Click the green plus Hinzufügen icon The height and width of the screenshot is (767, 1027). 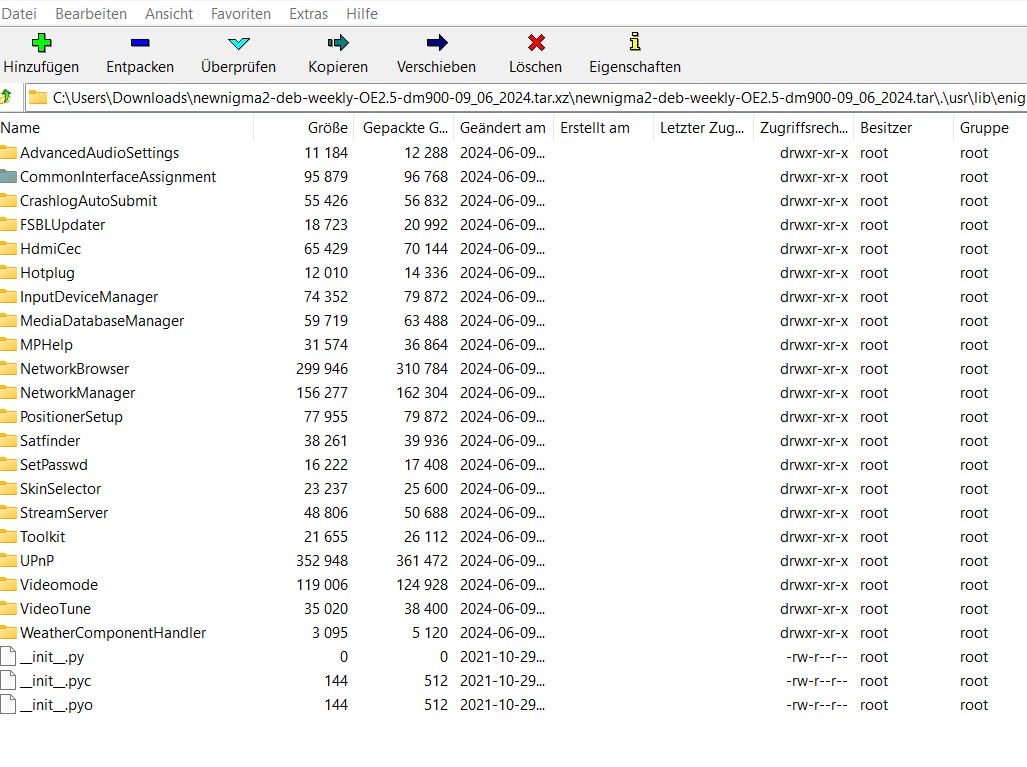point(41,43)
